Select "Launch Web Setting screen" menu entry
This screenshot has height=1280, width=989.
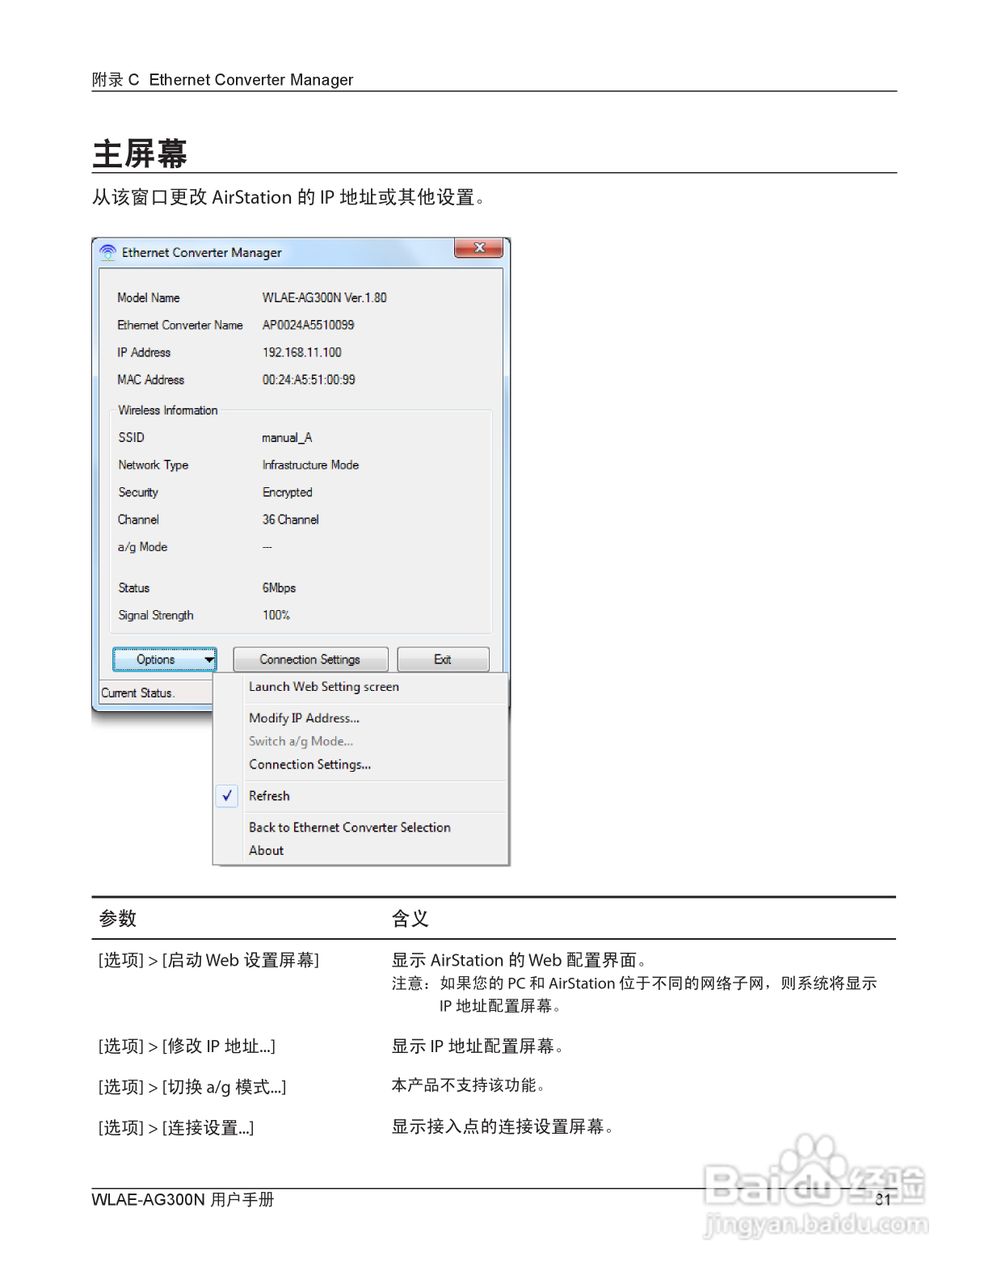click(x=323, y=687)
